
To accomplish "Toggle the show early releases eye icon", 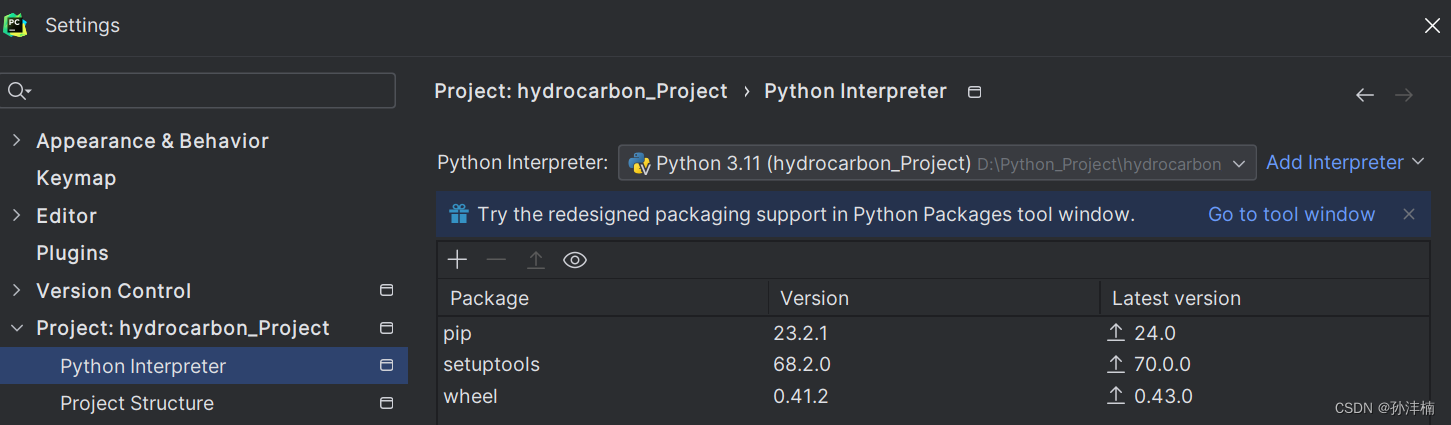I will 575,260.
